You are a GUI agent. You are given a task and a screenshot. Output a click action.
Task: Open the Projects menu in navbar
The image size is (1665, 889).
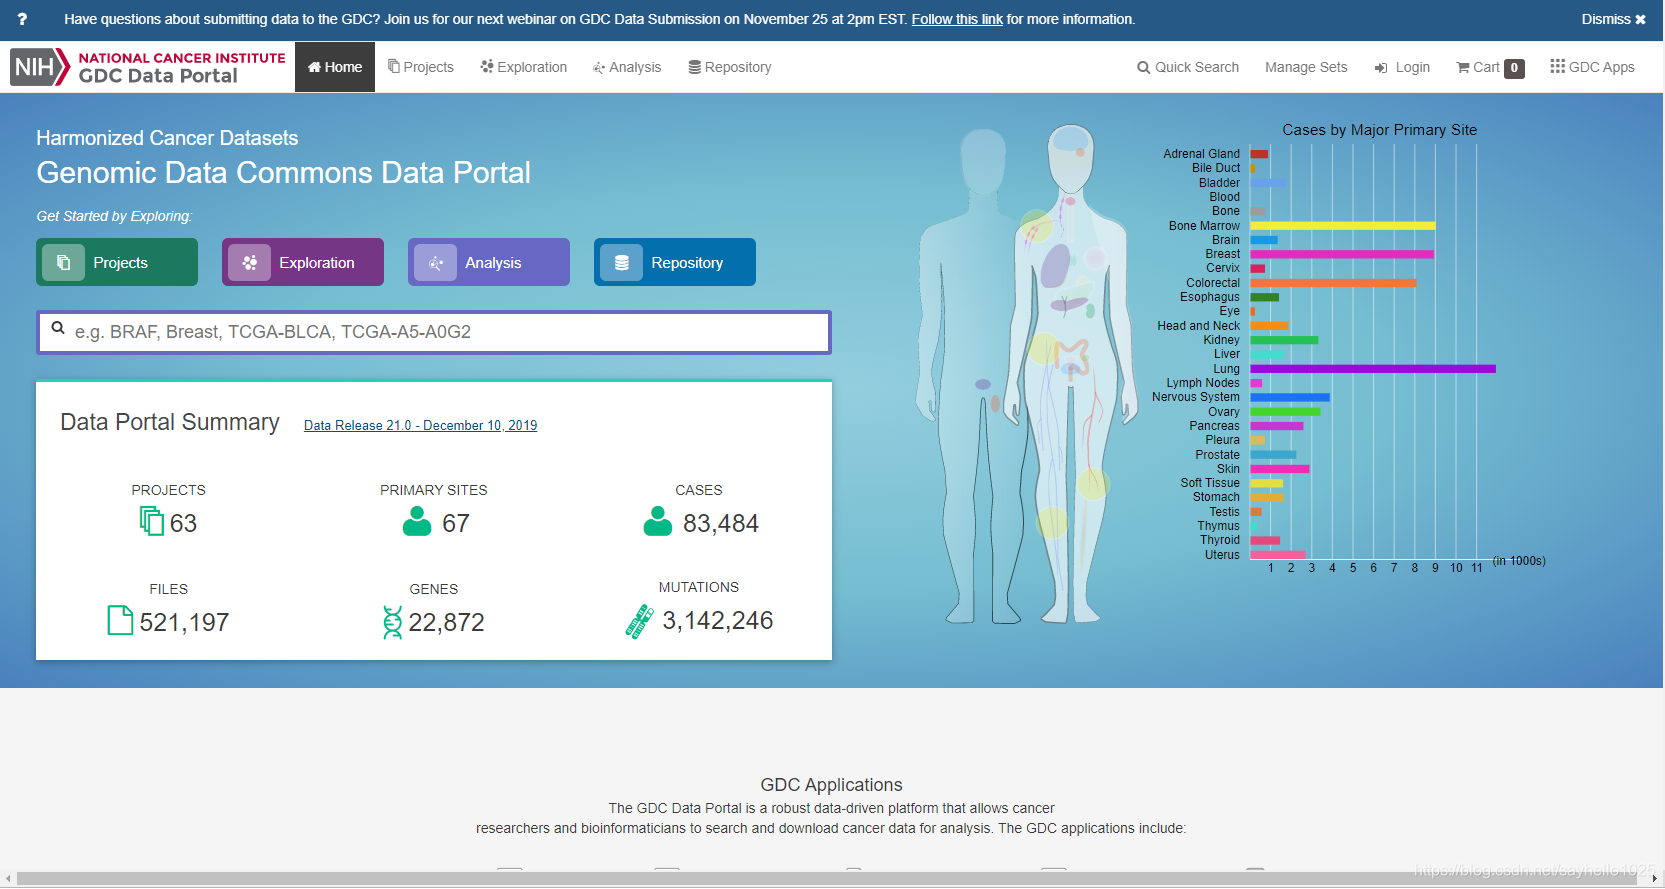(421, 67)
